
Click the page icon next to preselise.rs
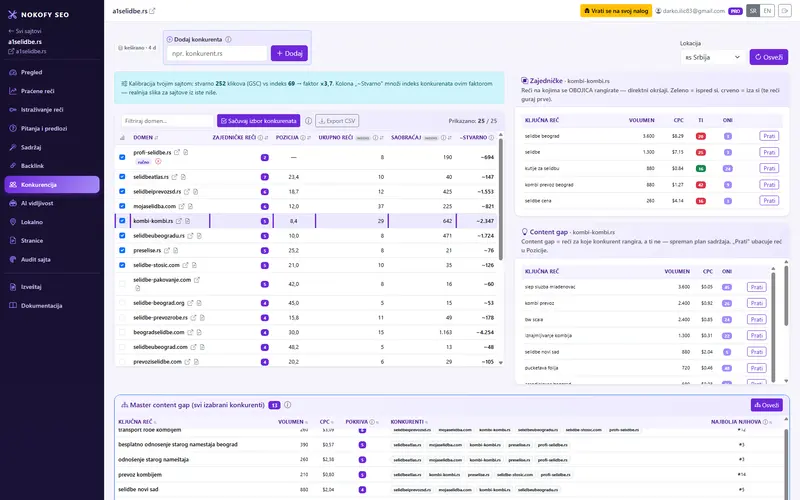coord(176,251)
